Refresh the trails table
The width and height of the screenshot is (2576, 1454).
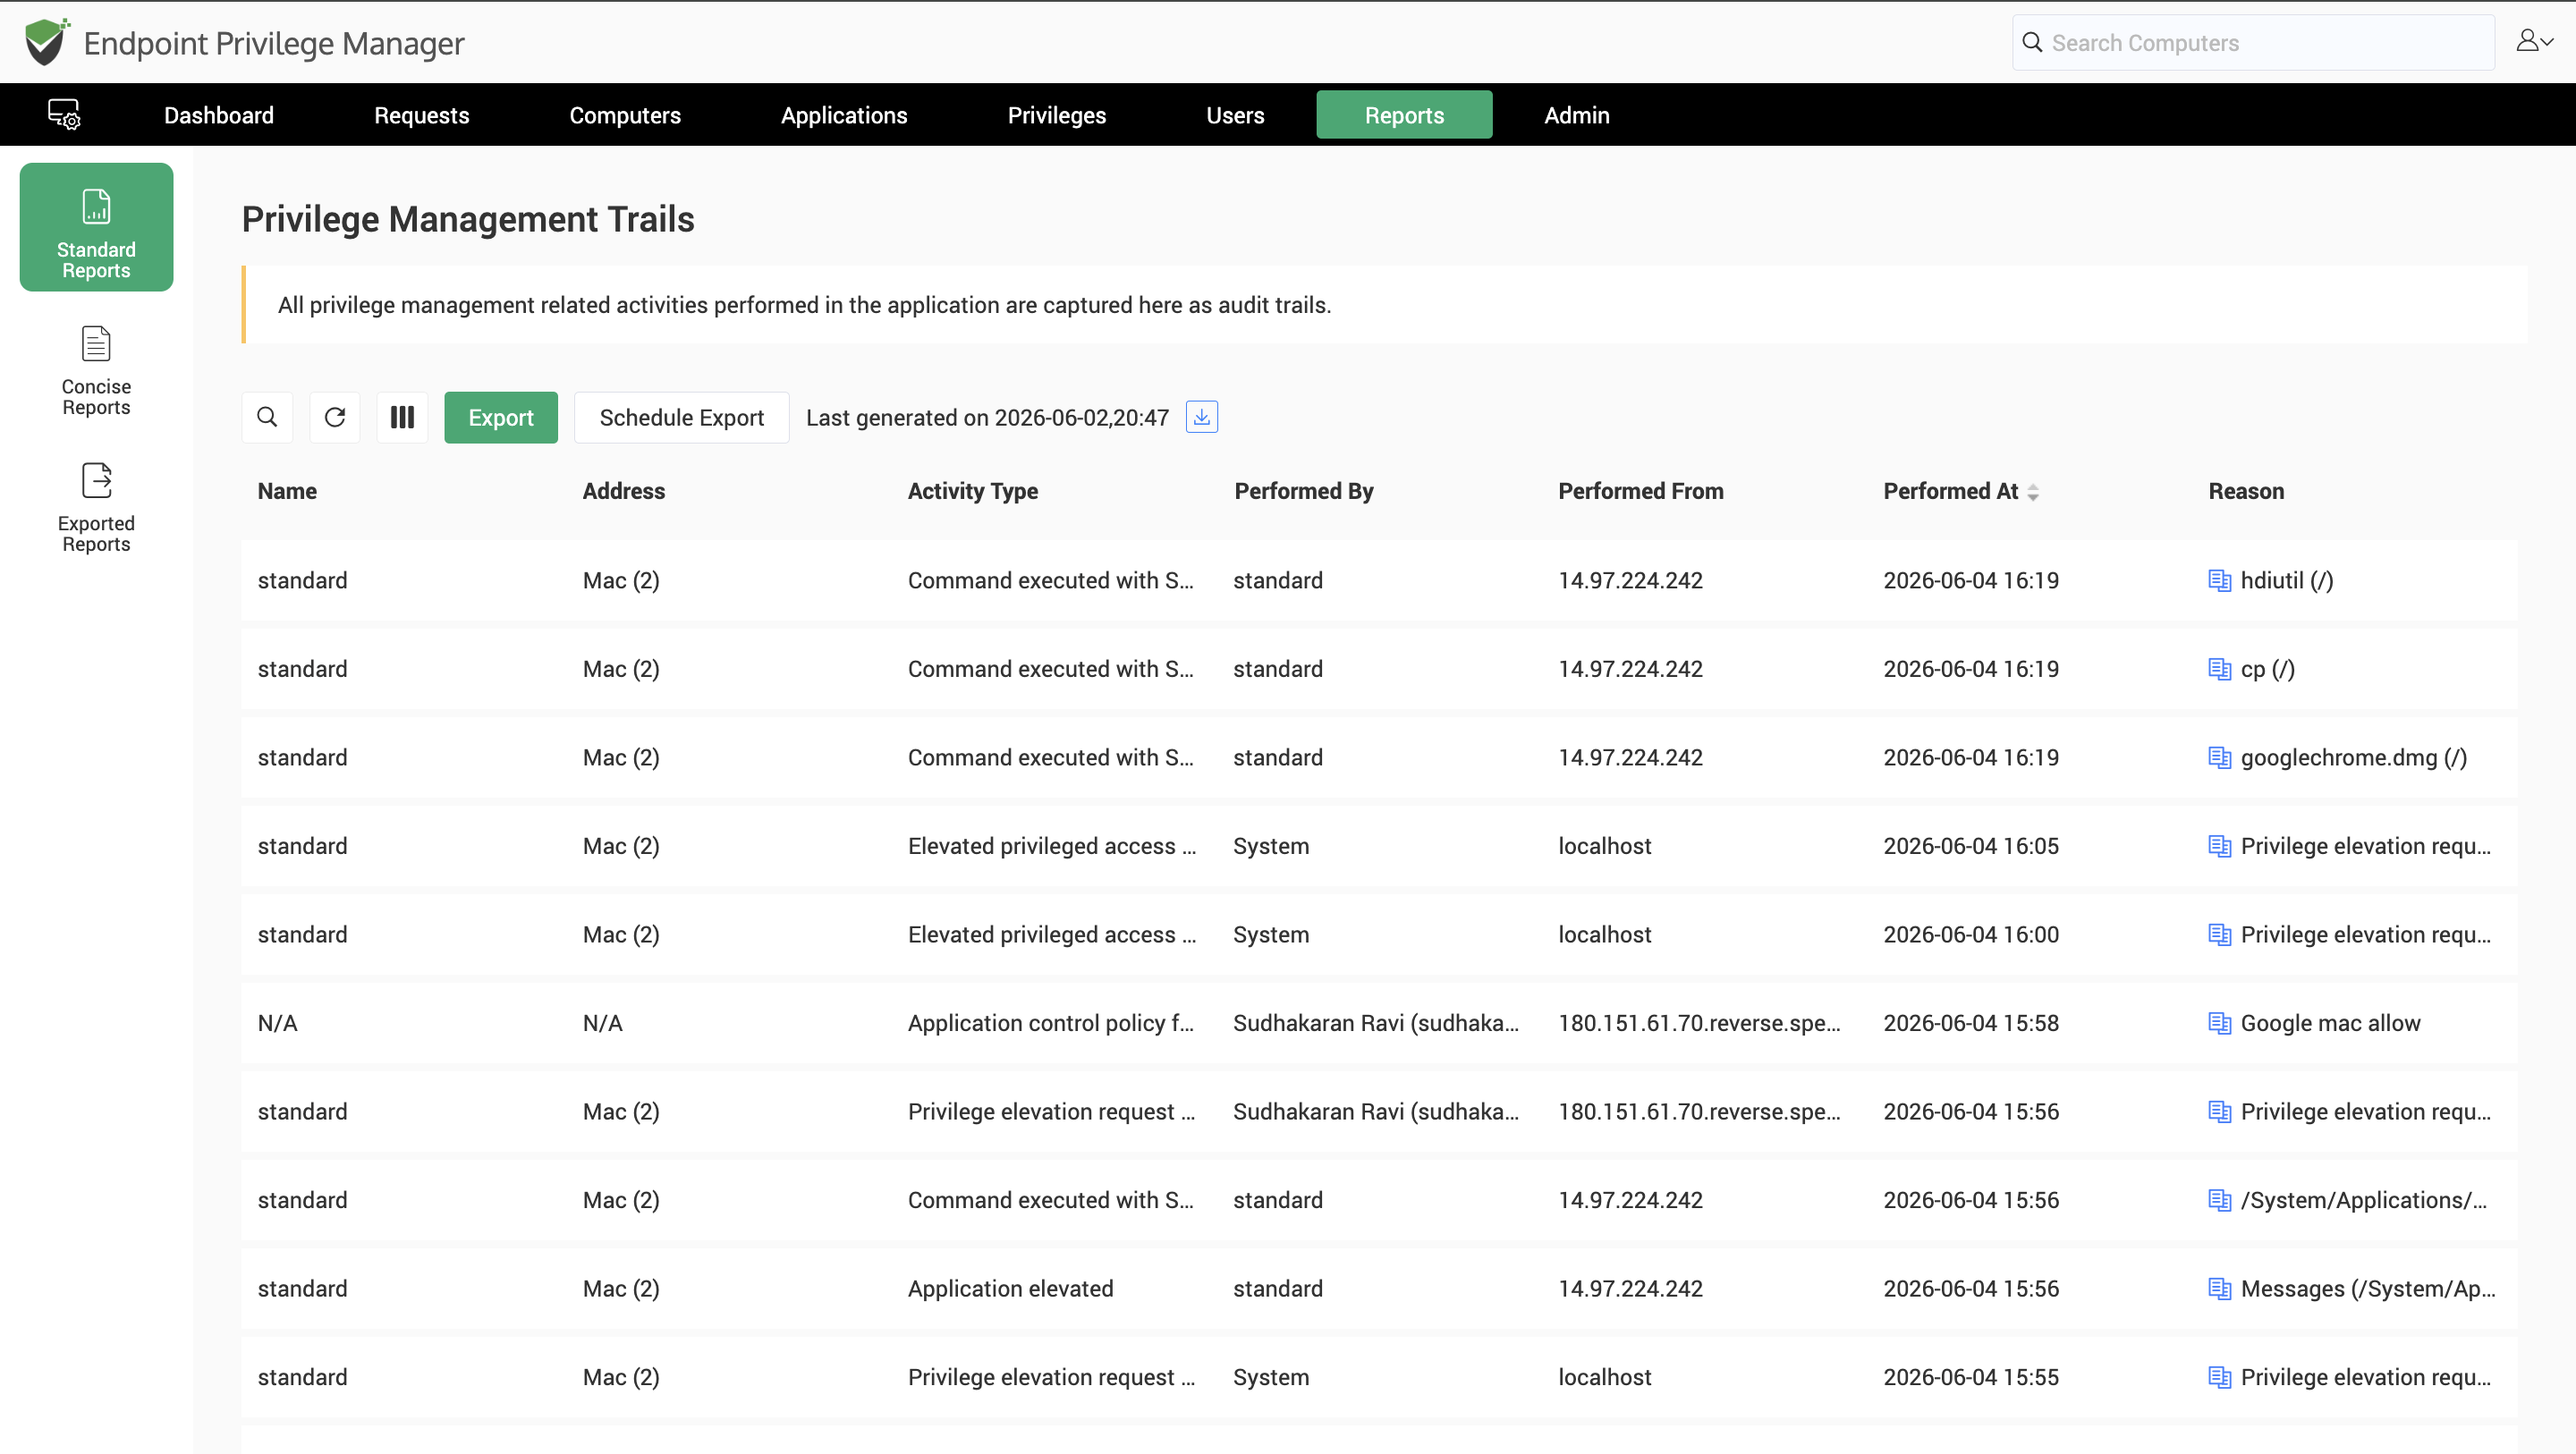[335, 417]
